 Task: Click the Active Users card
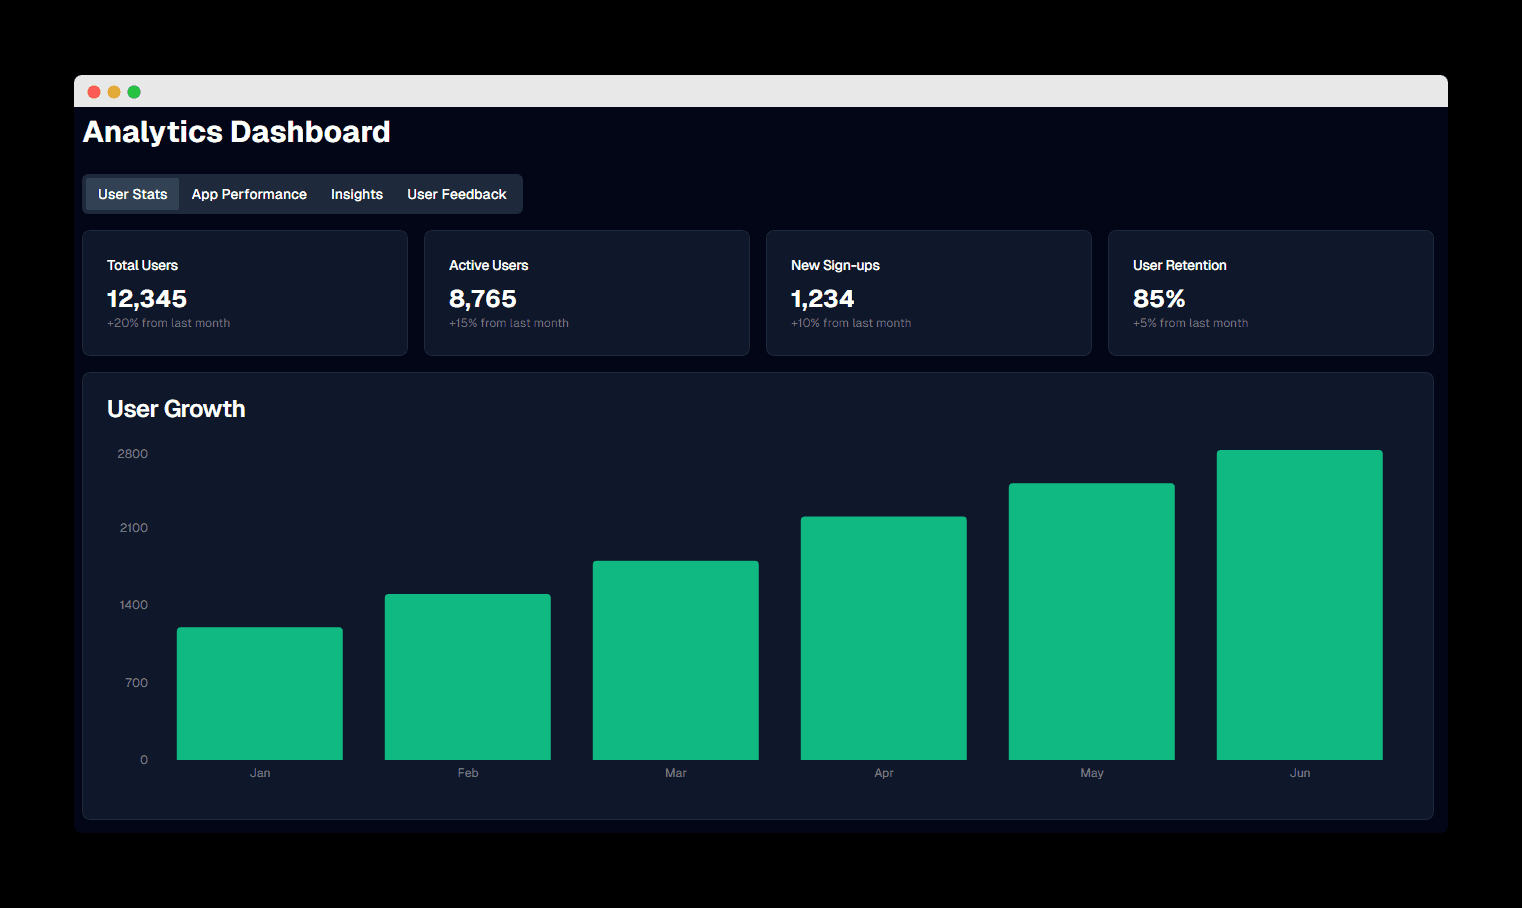[587, 293]
